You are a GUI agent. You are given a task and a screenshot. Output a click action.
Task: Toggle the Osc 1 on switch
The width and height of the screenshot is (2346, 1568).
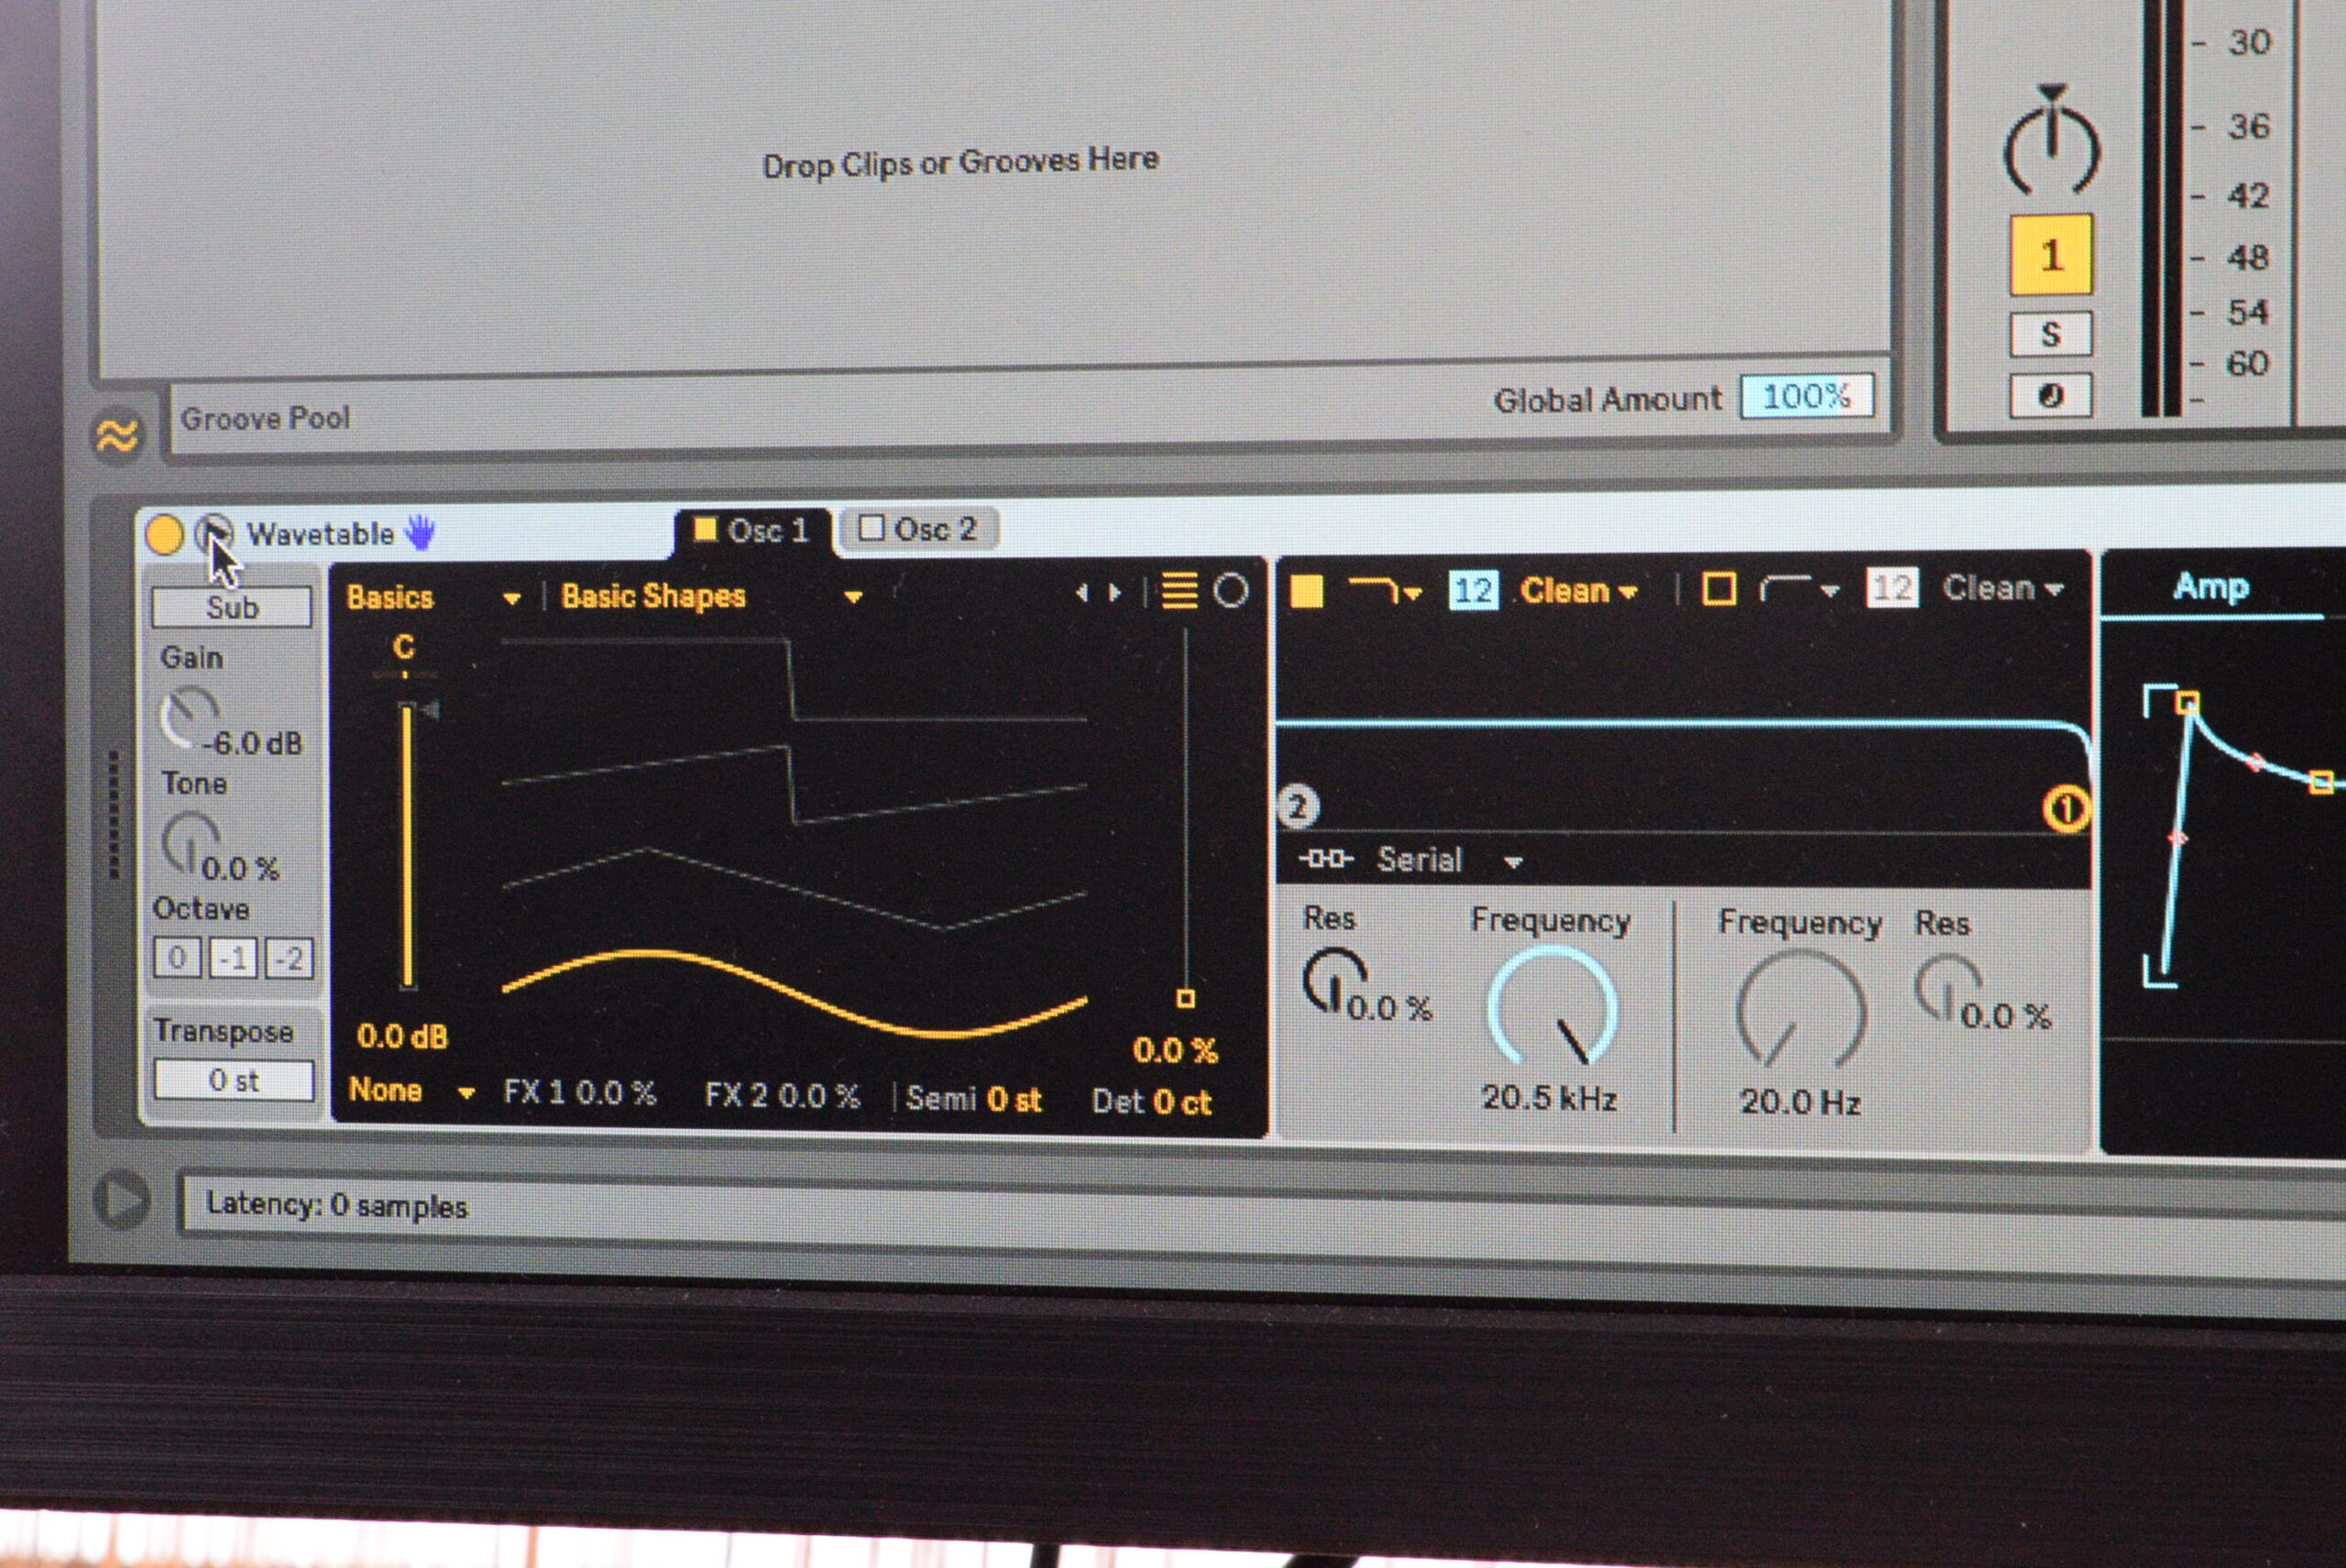[x=706, y=529]
